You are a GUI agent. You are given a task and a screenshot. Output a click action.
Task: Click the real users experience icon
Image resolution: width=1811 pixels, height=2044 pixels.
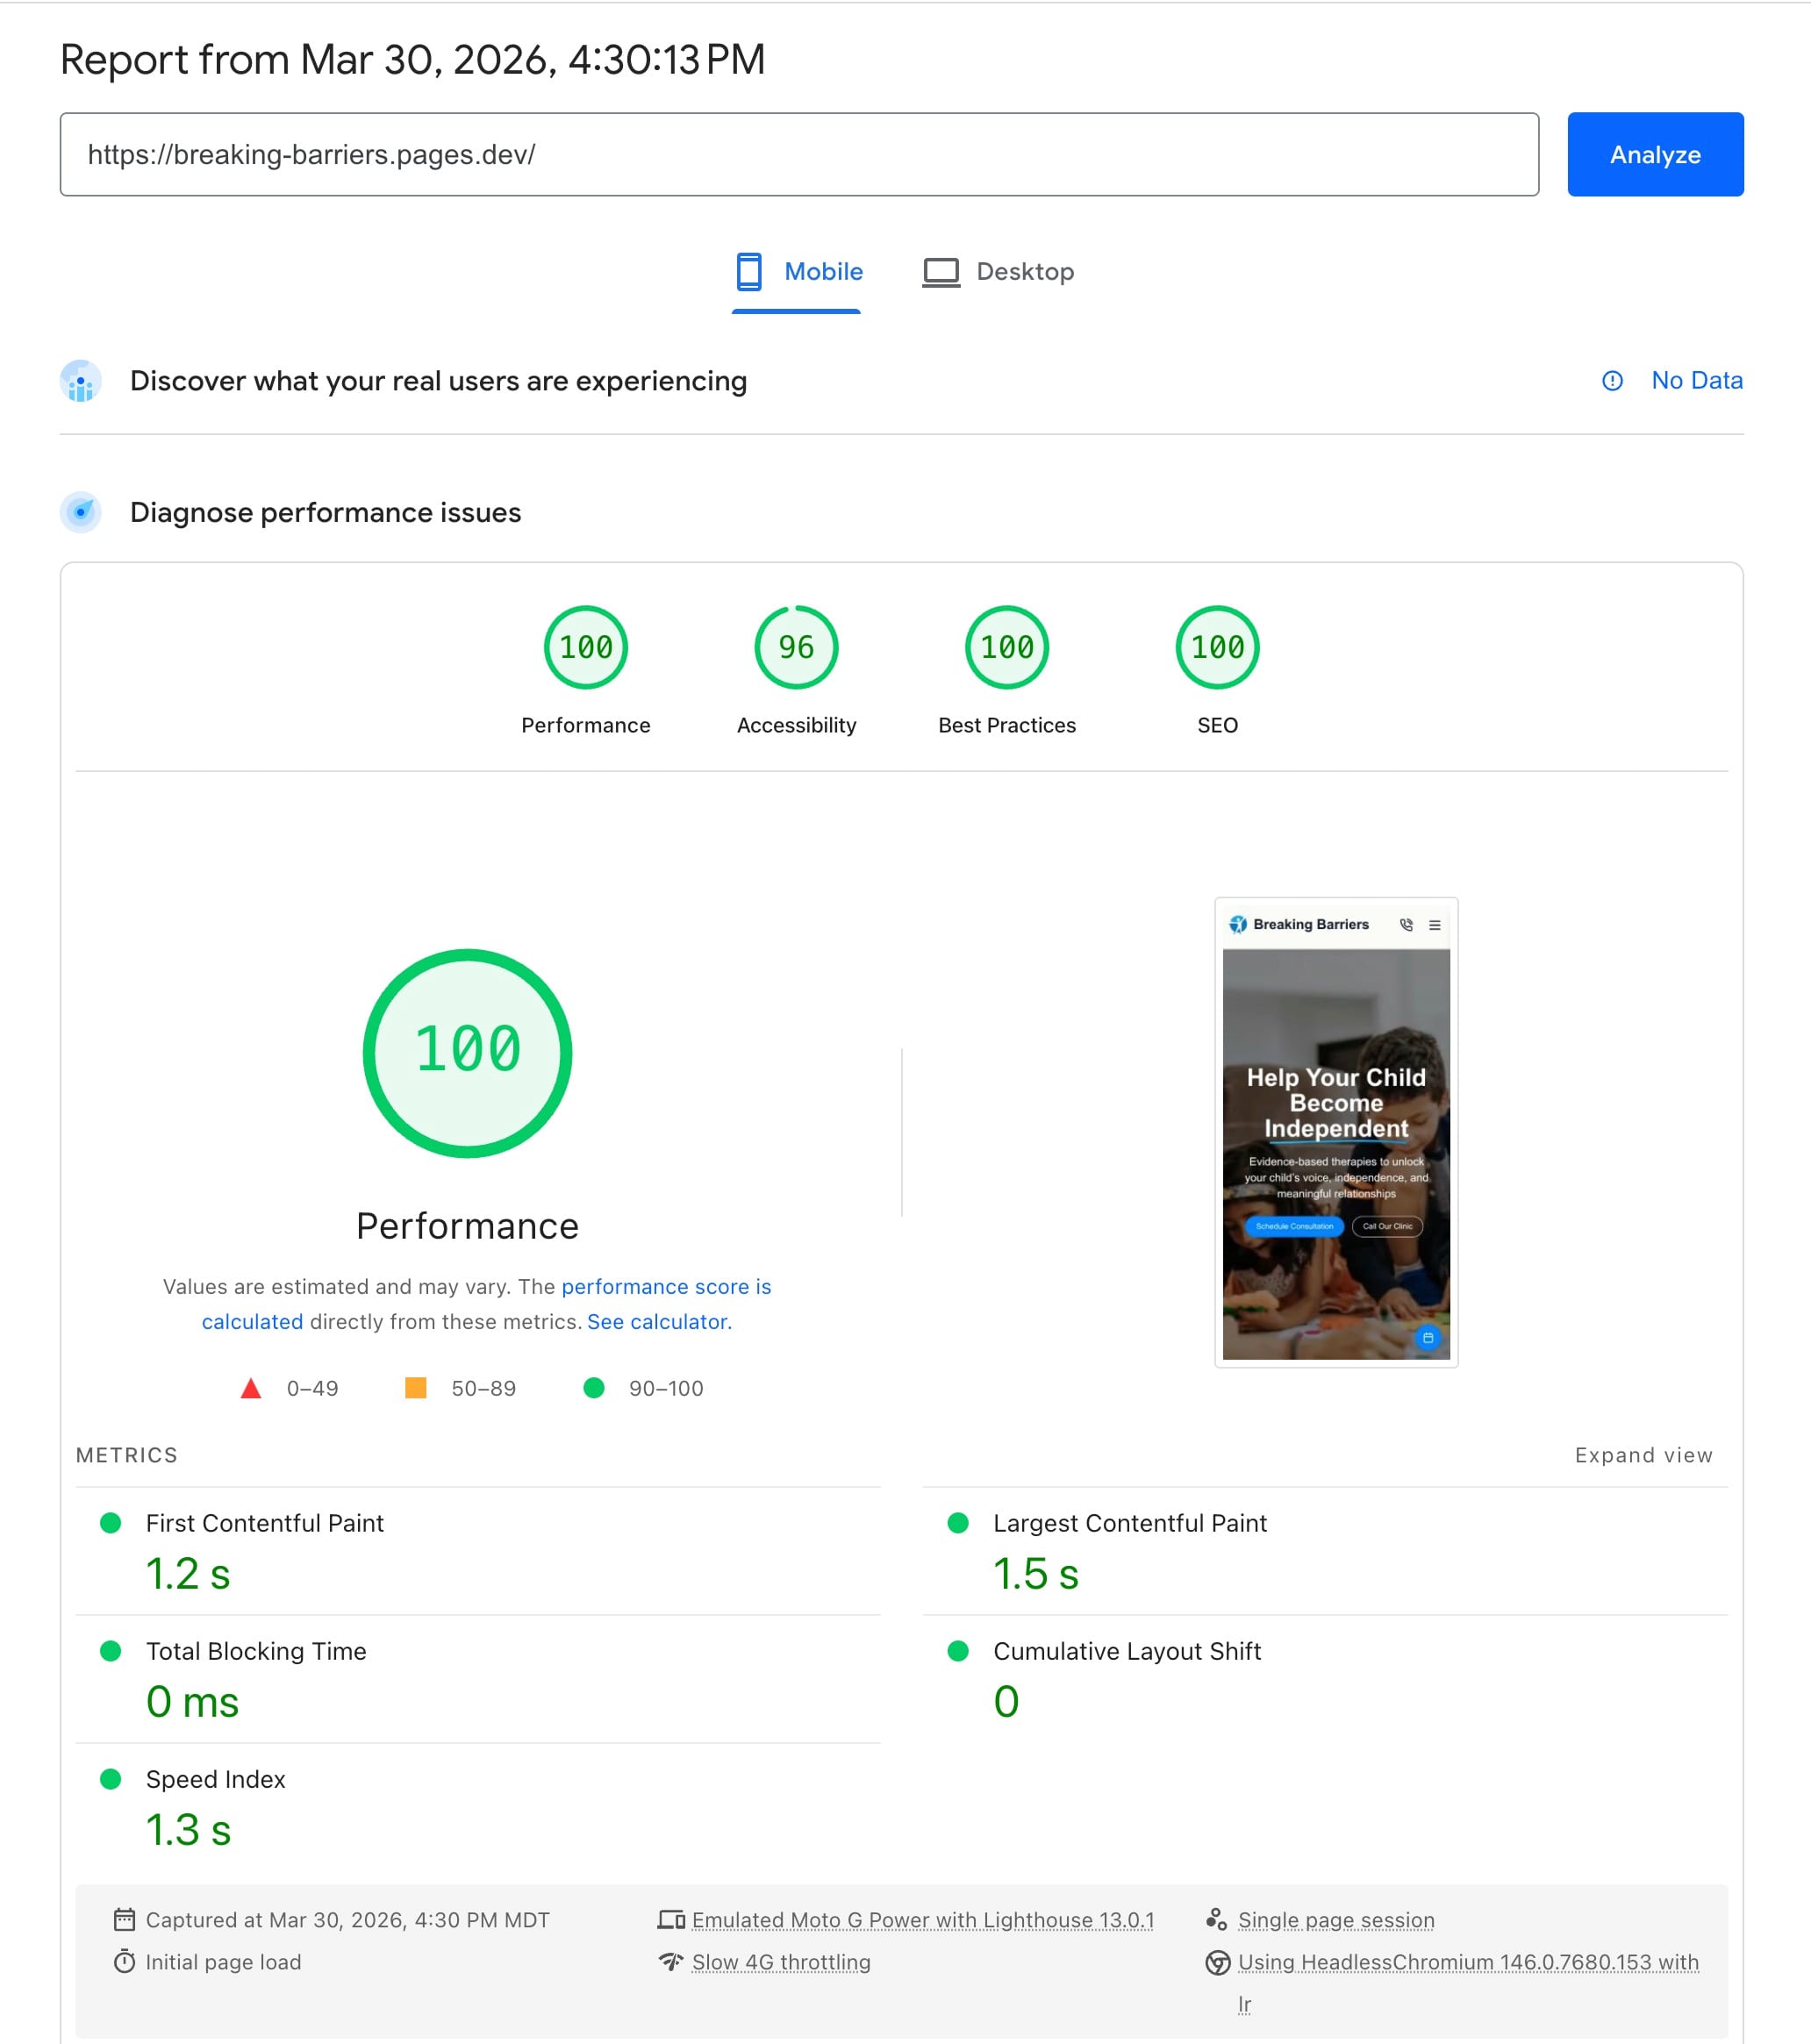click(x=82, y=381)
